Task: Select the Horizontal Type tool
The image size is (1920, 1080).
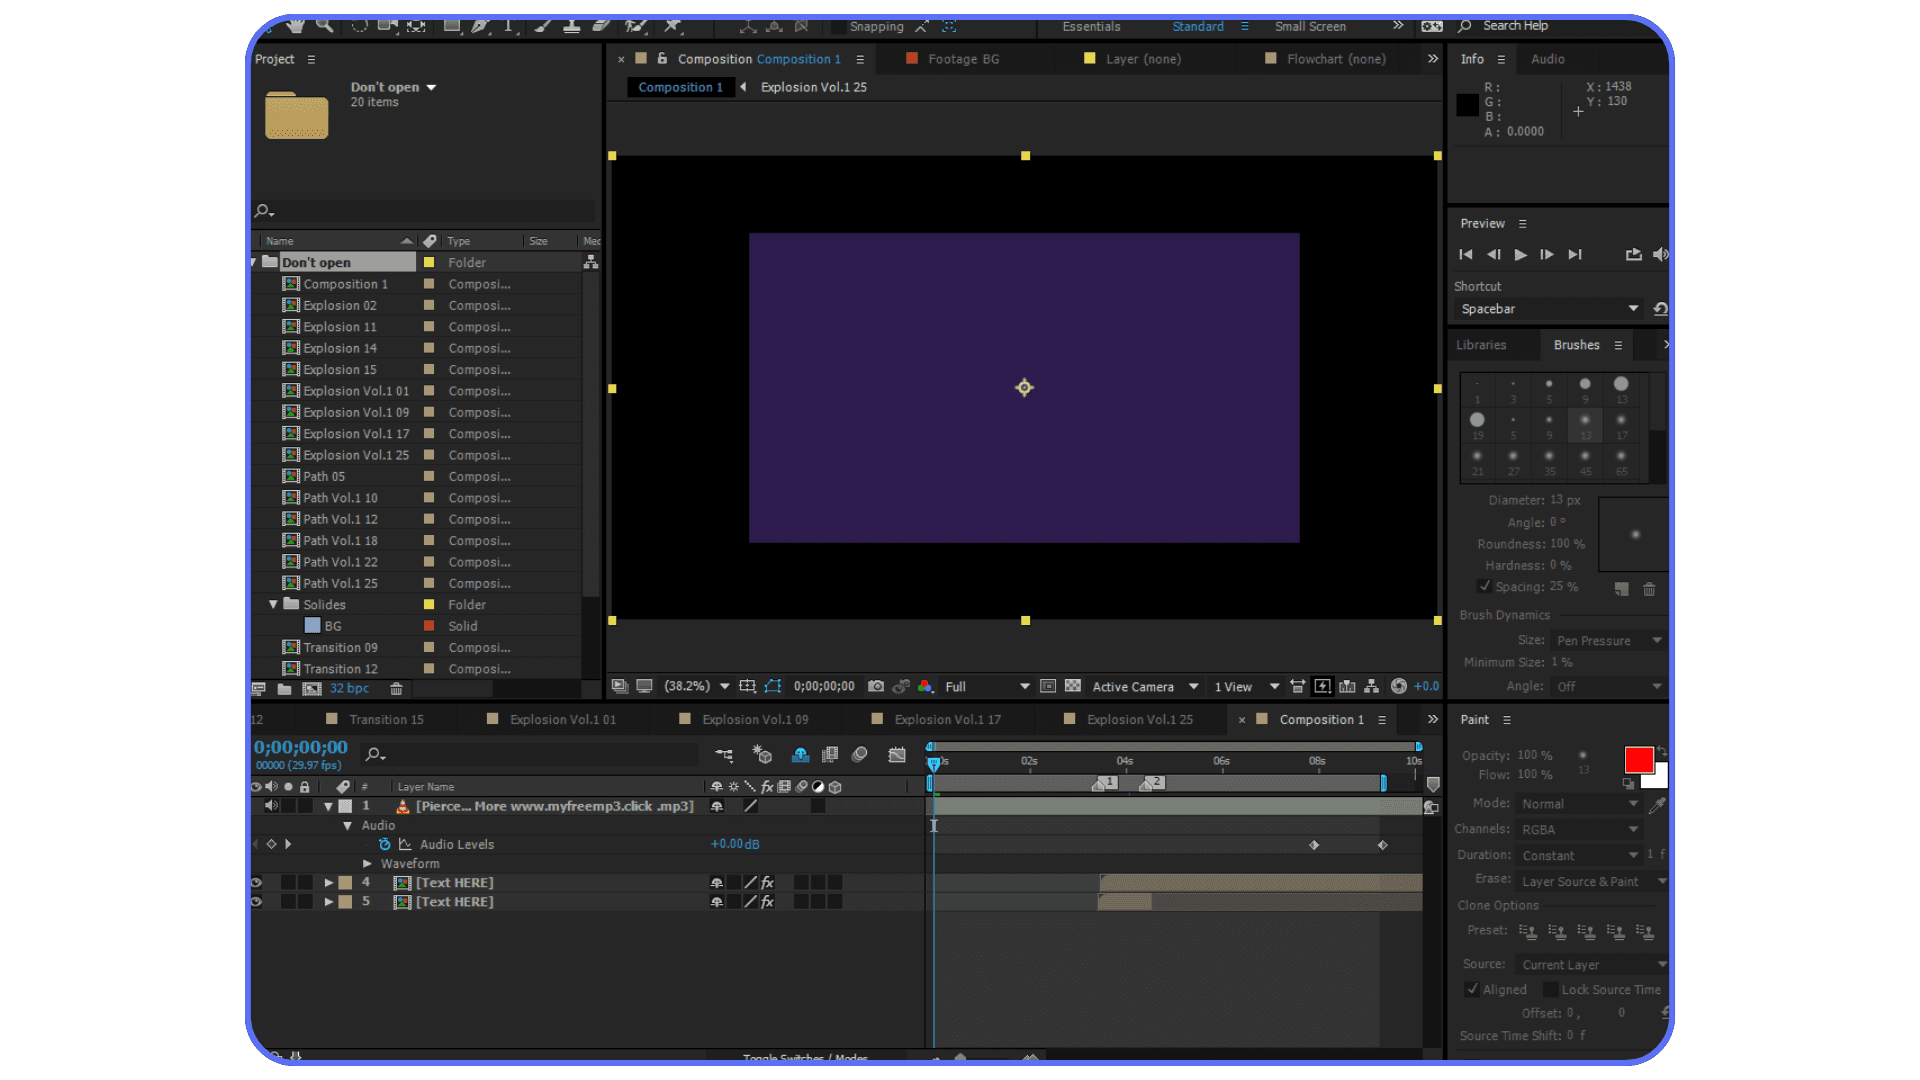Action: [510, 27]
